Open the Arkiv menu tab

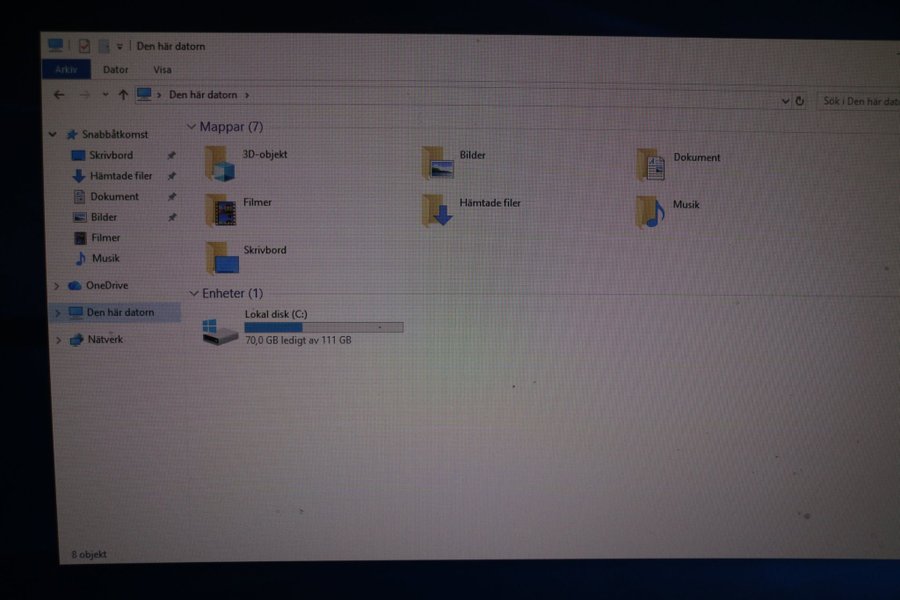coord(66,69)
